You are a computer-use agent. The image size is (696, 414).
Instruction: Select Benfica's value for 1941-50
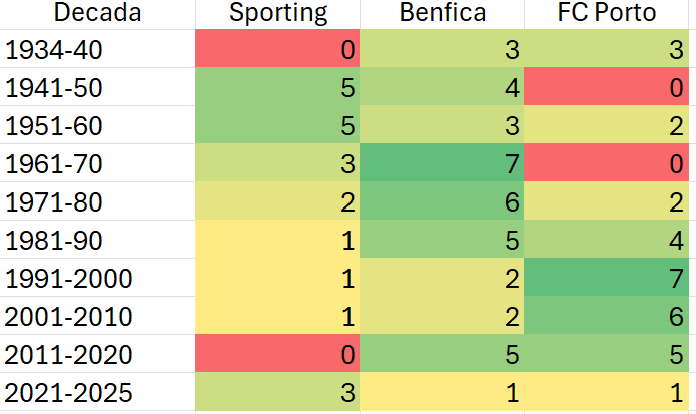pos(443,87)
